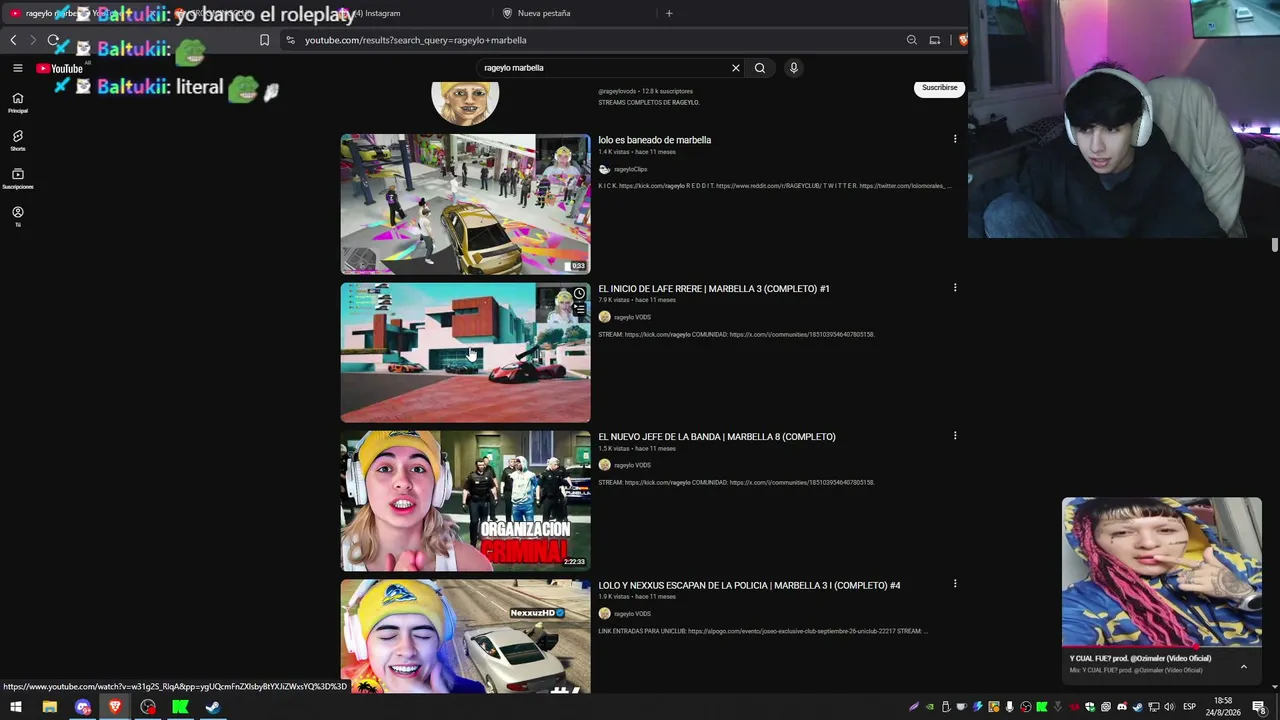This screenshot has width=1280, height=720.
Task: Bookmark this page in the address bar
Action: pyautogui.click(x=264, y=40)
